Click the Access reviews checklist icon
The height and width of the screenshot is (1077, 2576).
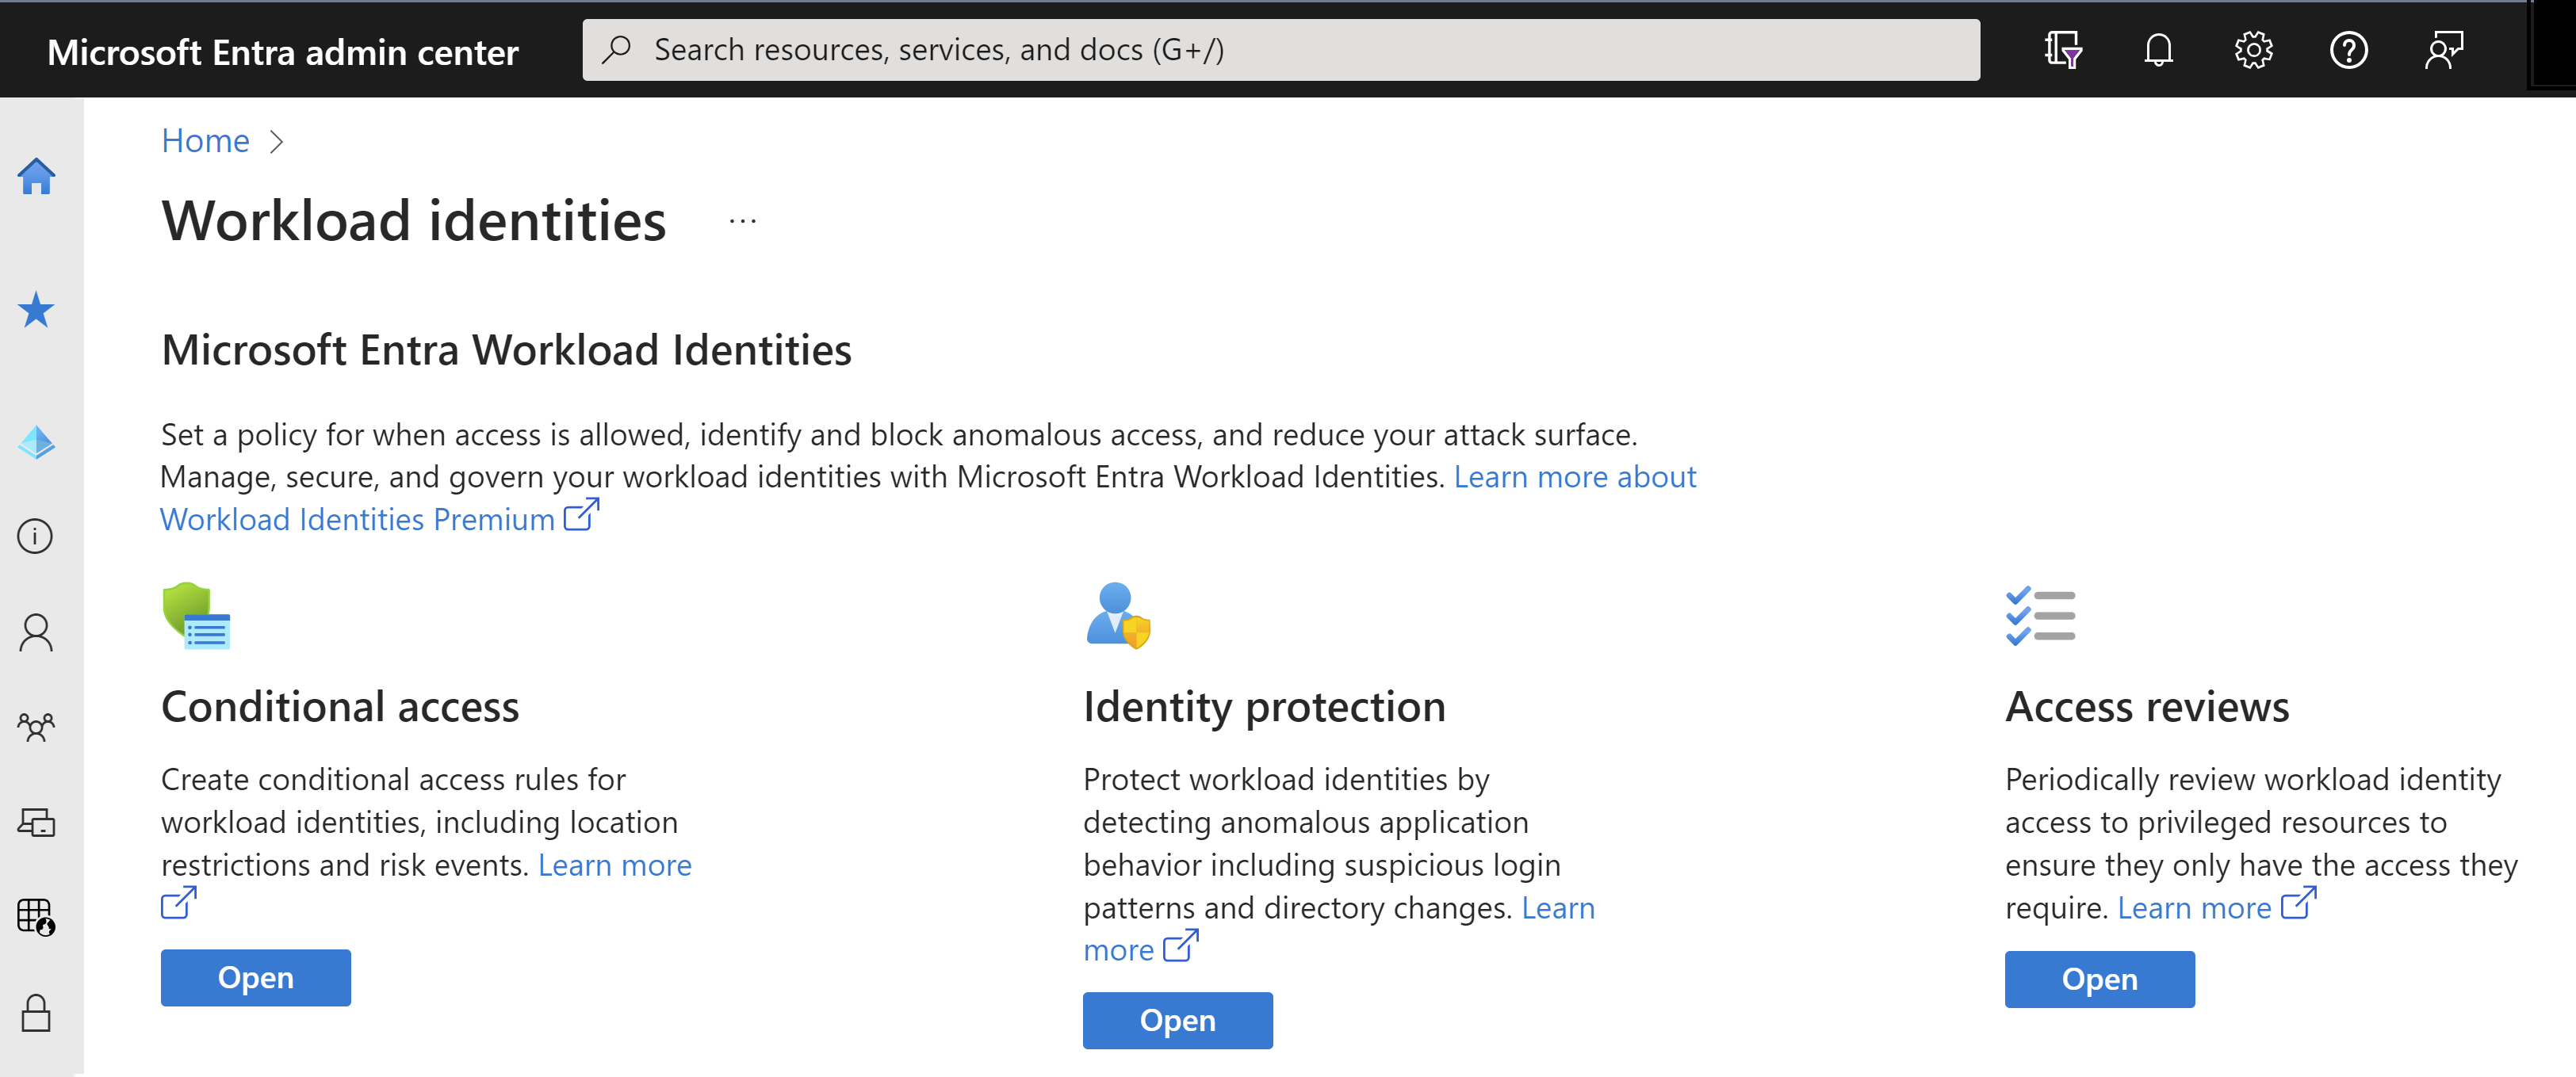2040,615
